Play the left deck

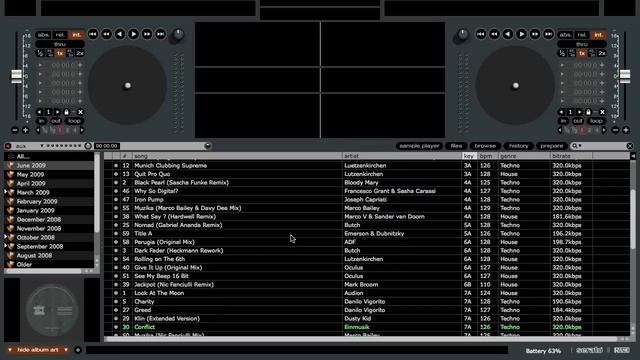(133, 34)
